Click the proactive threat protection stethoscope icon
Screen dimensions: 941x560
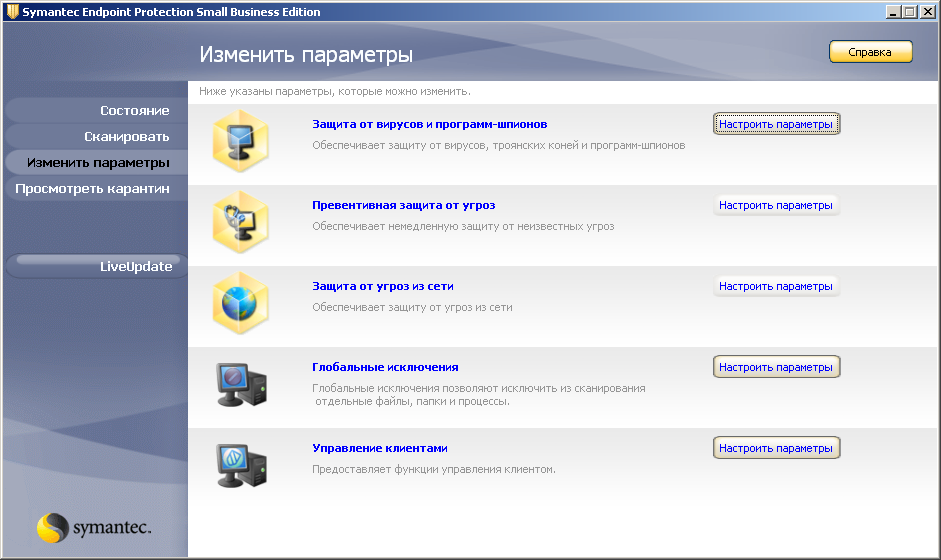pos(240,222)
